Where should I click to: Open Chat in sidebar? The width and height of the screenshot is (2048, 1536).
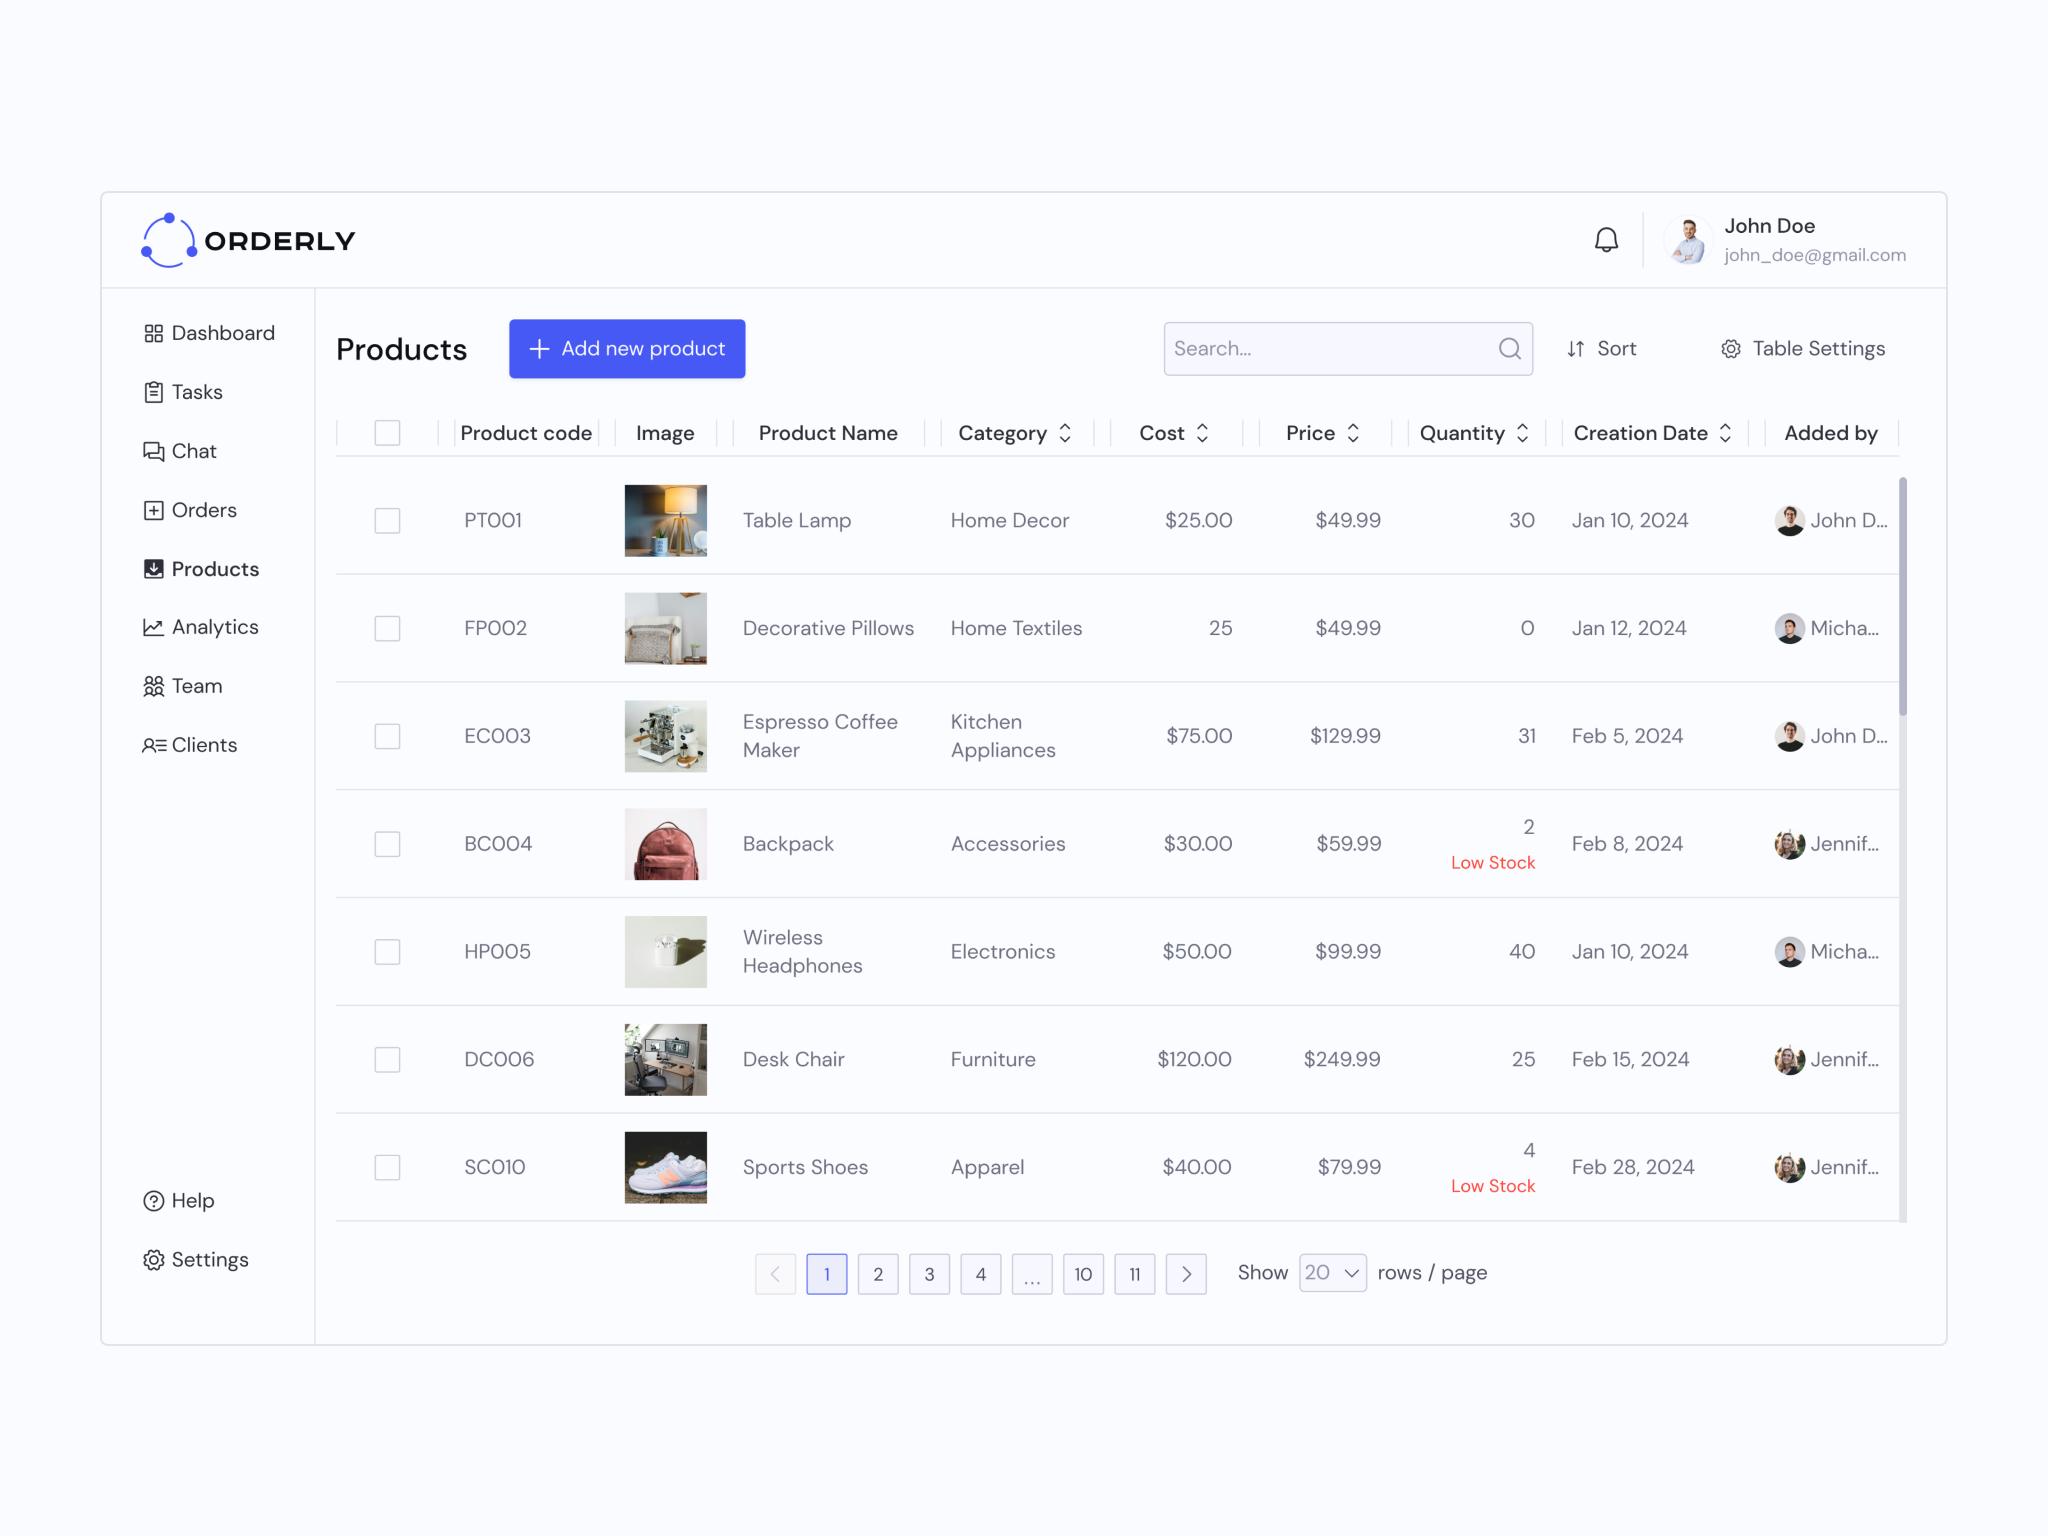pos(180,451)
